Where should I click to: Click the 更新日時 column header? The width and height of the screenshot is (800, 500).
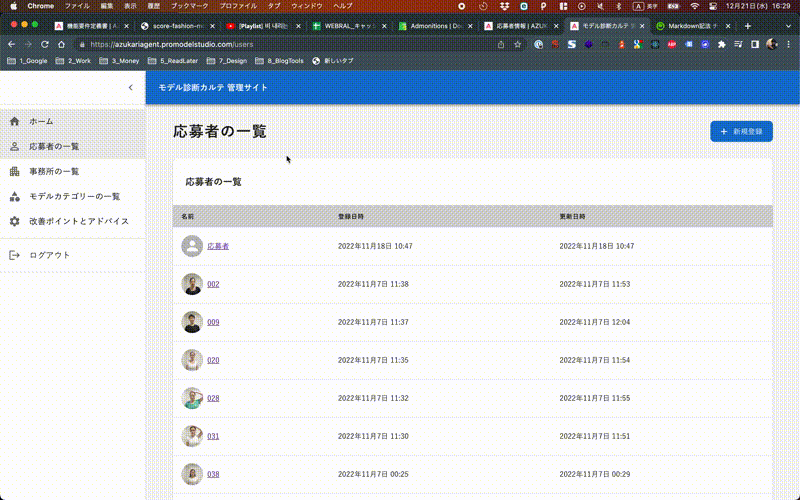572,216
